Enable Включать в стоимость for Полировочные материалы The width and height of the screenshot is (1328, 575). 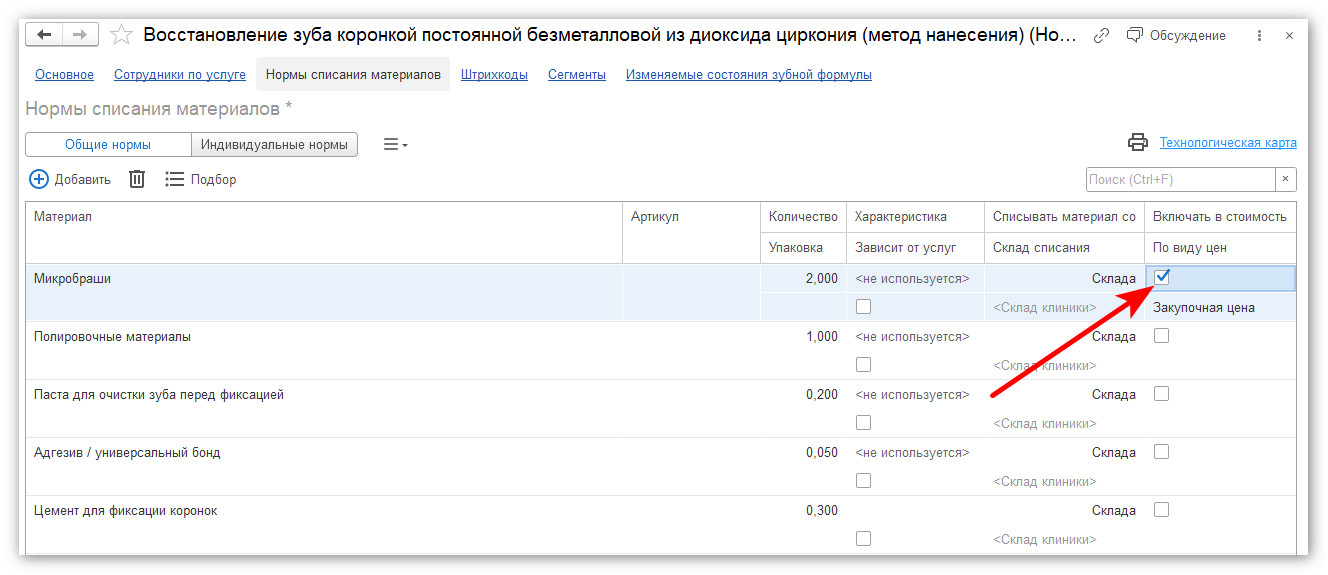[x=1161, y=336]
